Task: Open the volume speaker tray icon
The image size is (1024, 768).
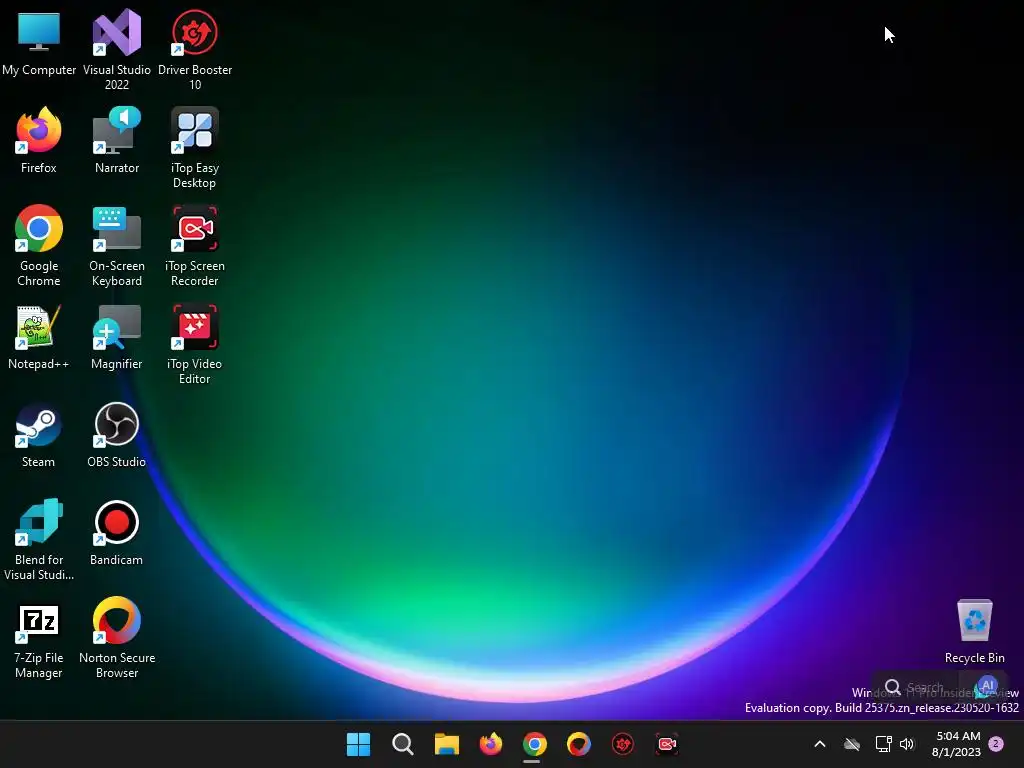Action: [x=907, y=744]
